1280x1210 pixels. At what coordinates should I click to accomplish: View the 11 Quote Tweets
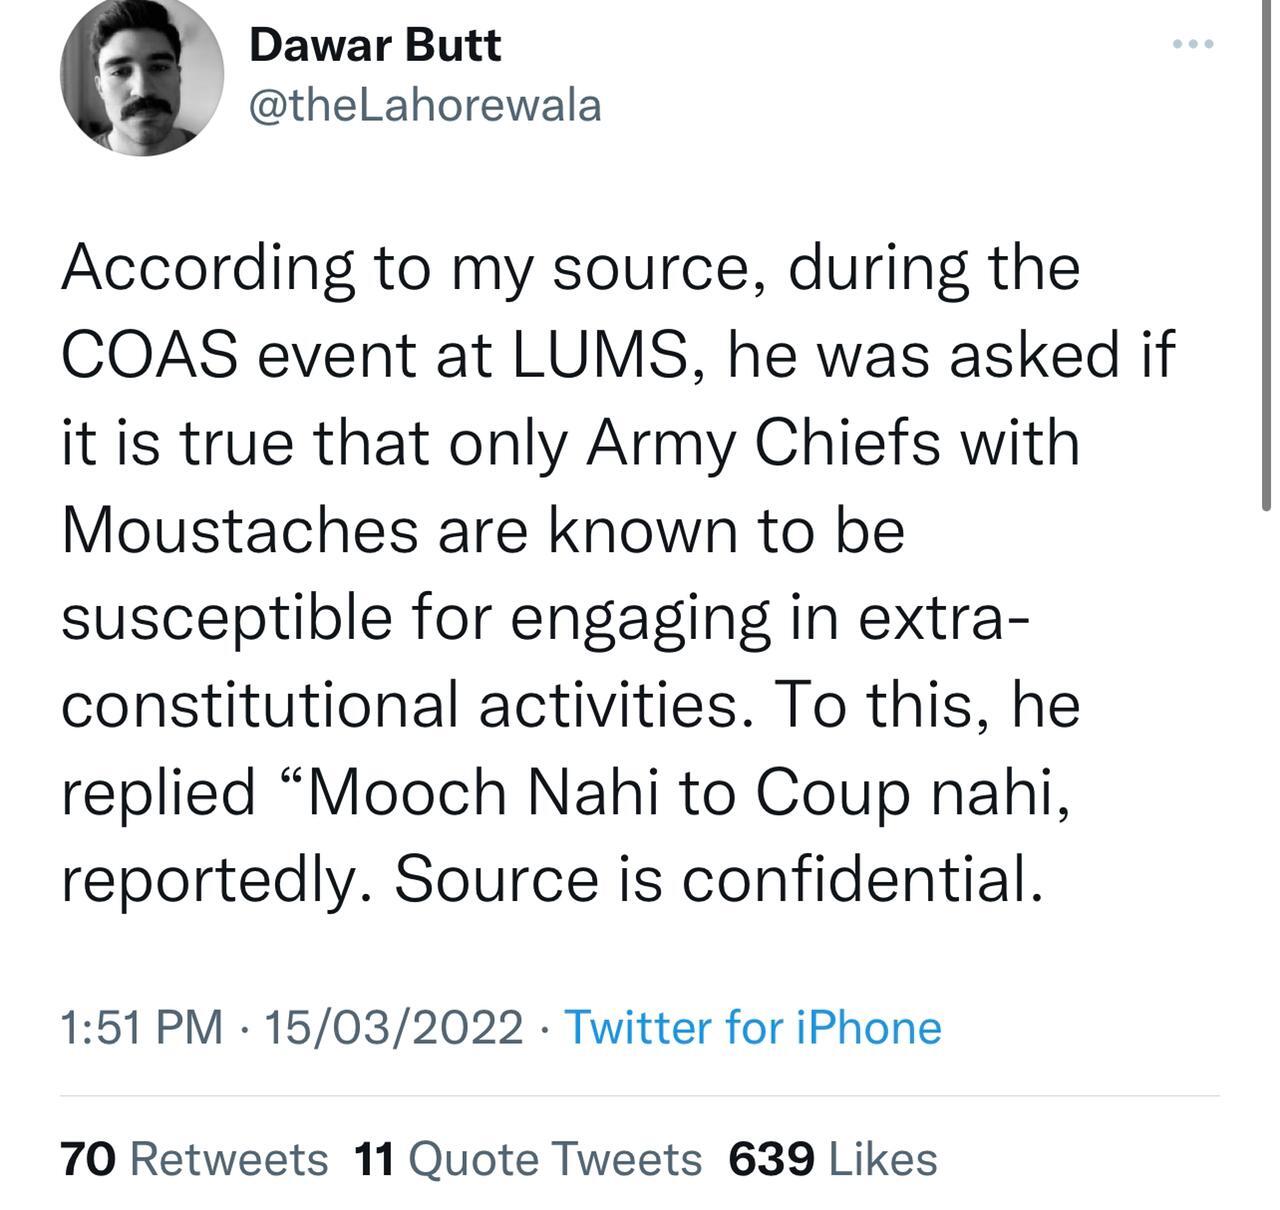tap(528, 1160)
